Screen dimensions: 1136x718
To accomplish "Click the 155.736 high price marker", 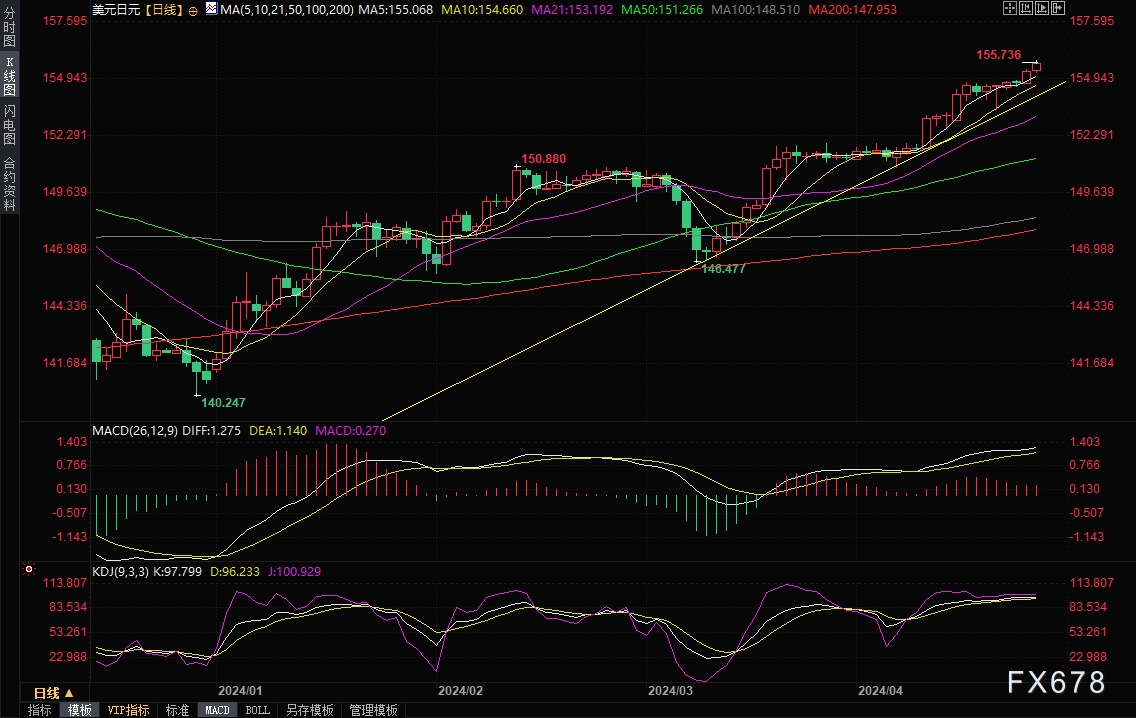I will [x=998, y=55].
